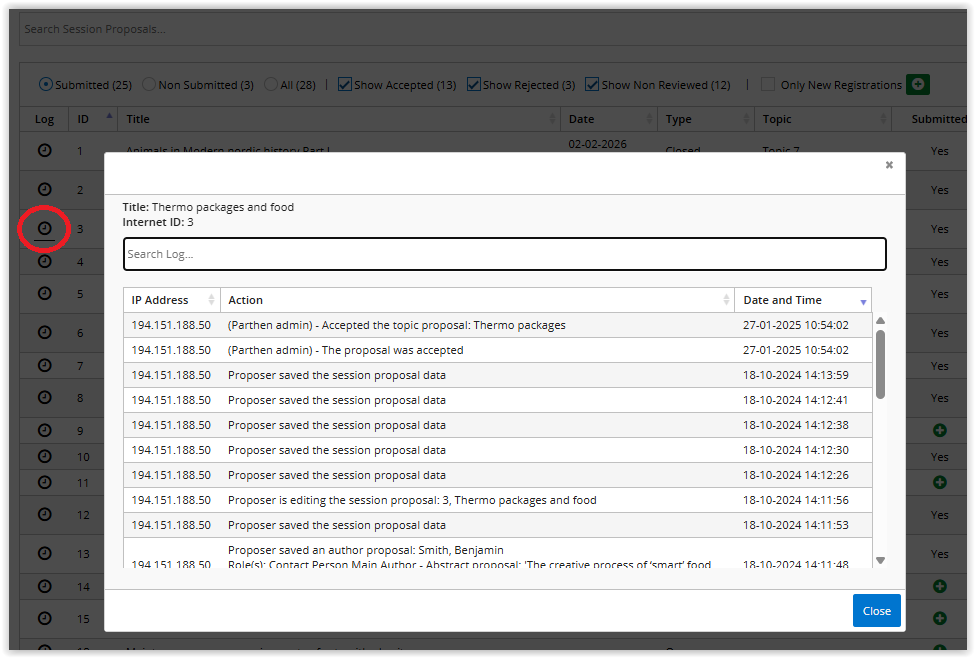
Task: Open the log clock icon for row 3
Action: 44,229
